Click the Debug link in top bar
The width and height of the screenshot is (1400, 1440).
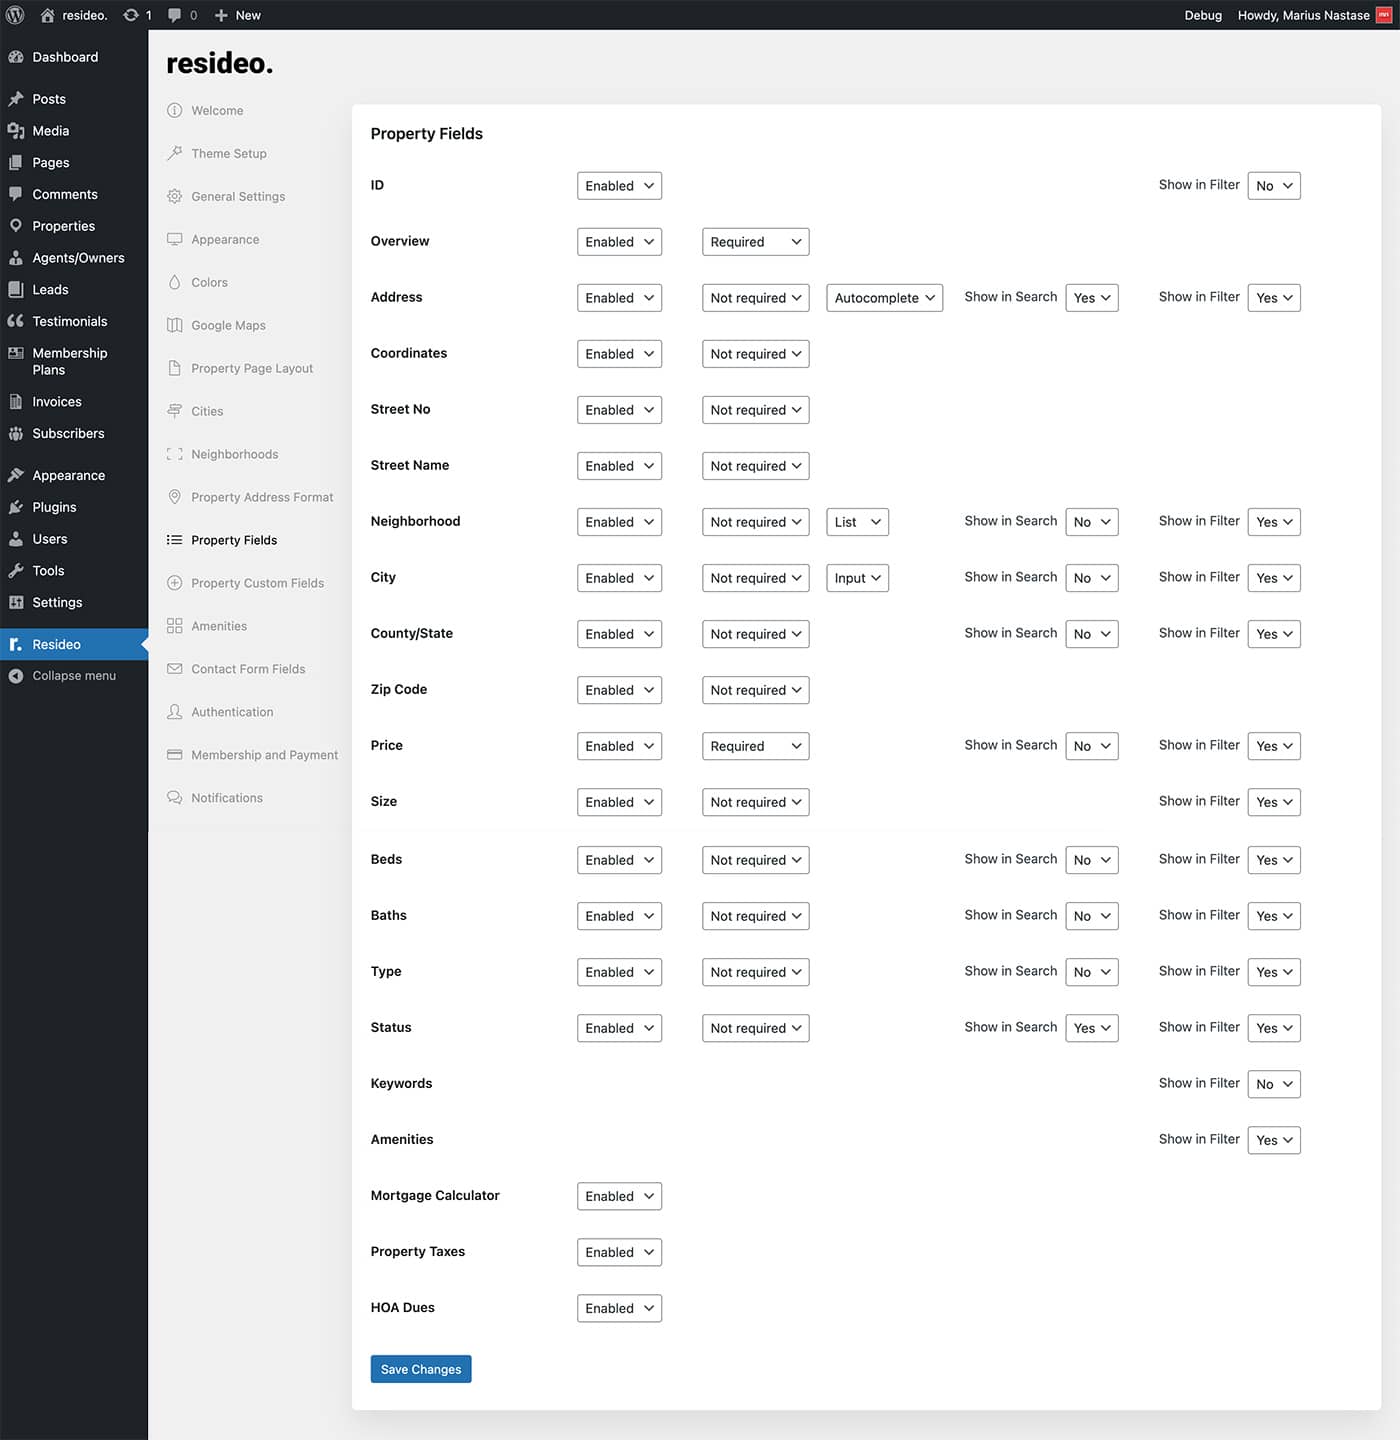(x=1203, y=15)
